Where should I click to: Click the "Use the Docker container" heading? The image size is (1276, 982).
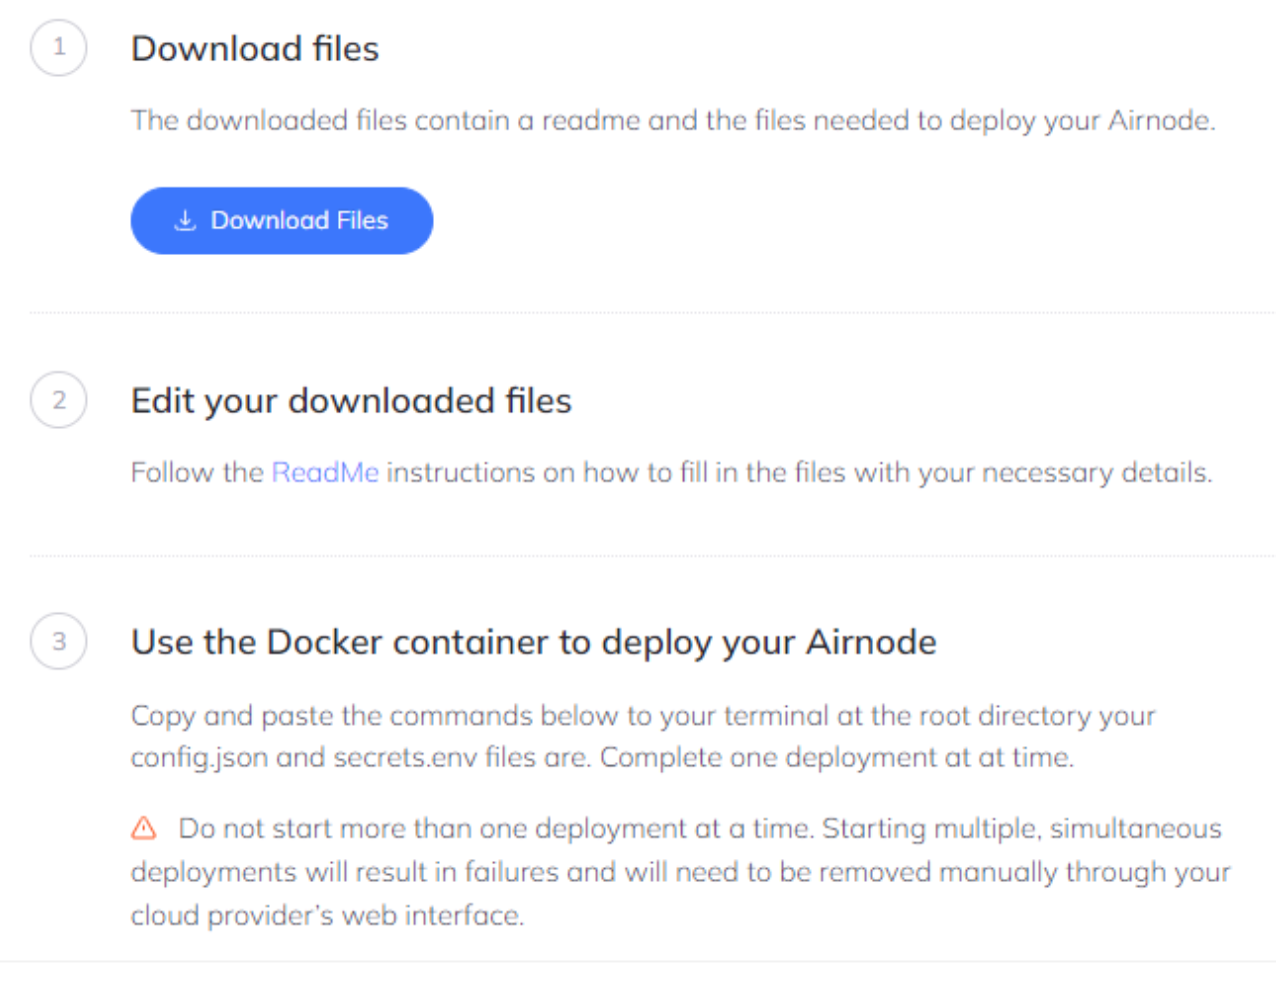(x=533, y=642)
